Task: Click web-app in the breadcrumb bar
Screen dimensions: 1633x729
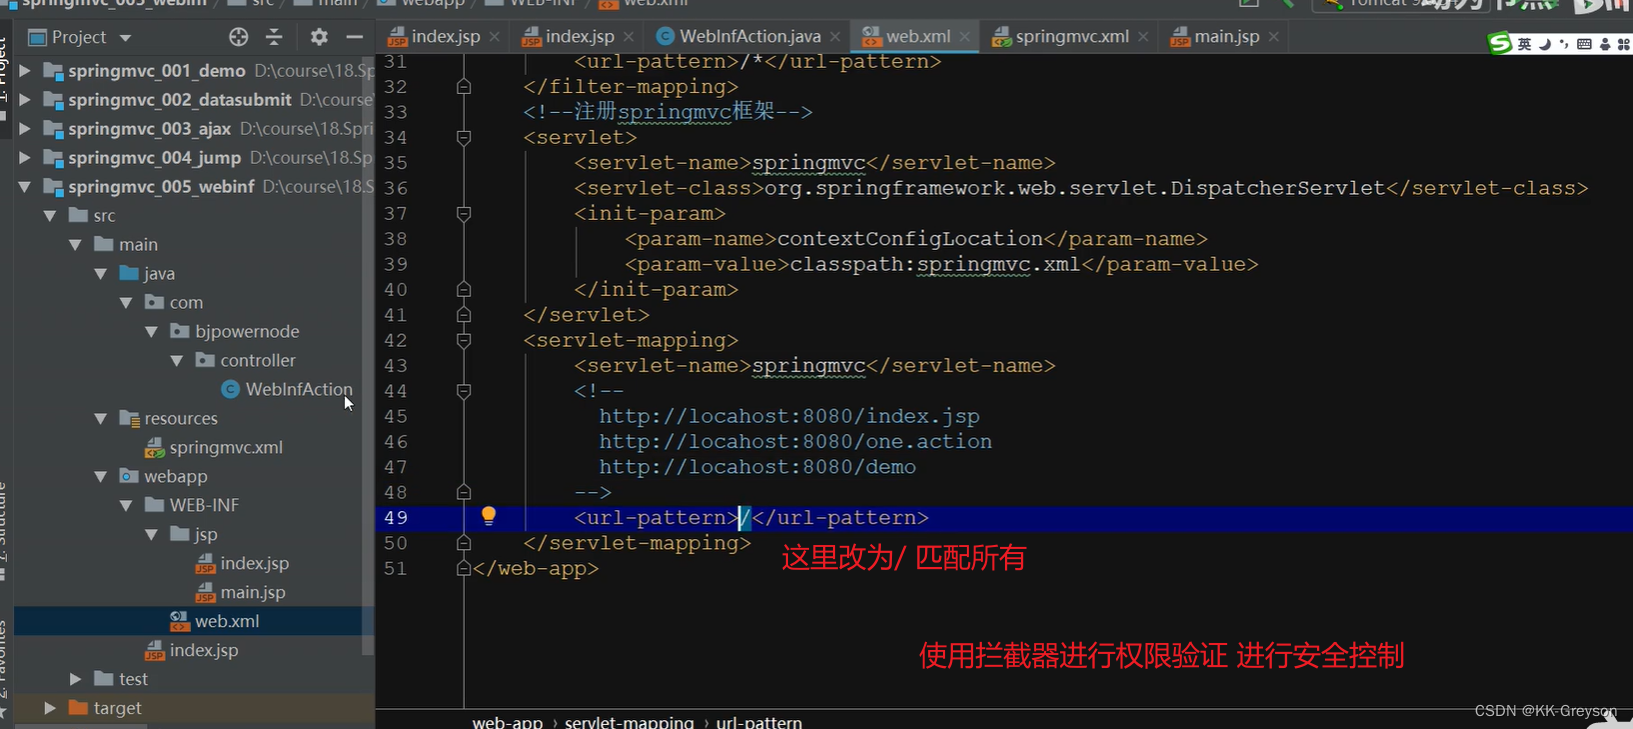Action: [507, 721]
